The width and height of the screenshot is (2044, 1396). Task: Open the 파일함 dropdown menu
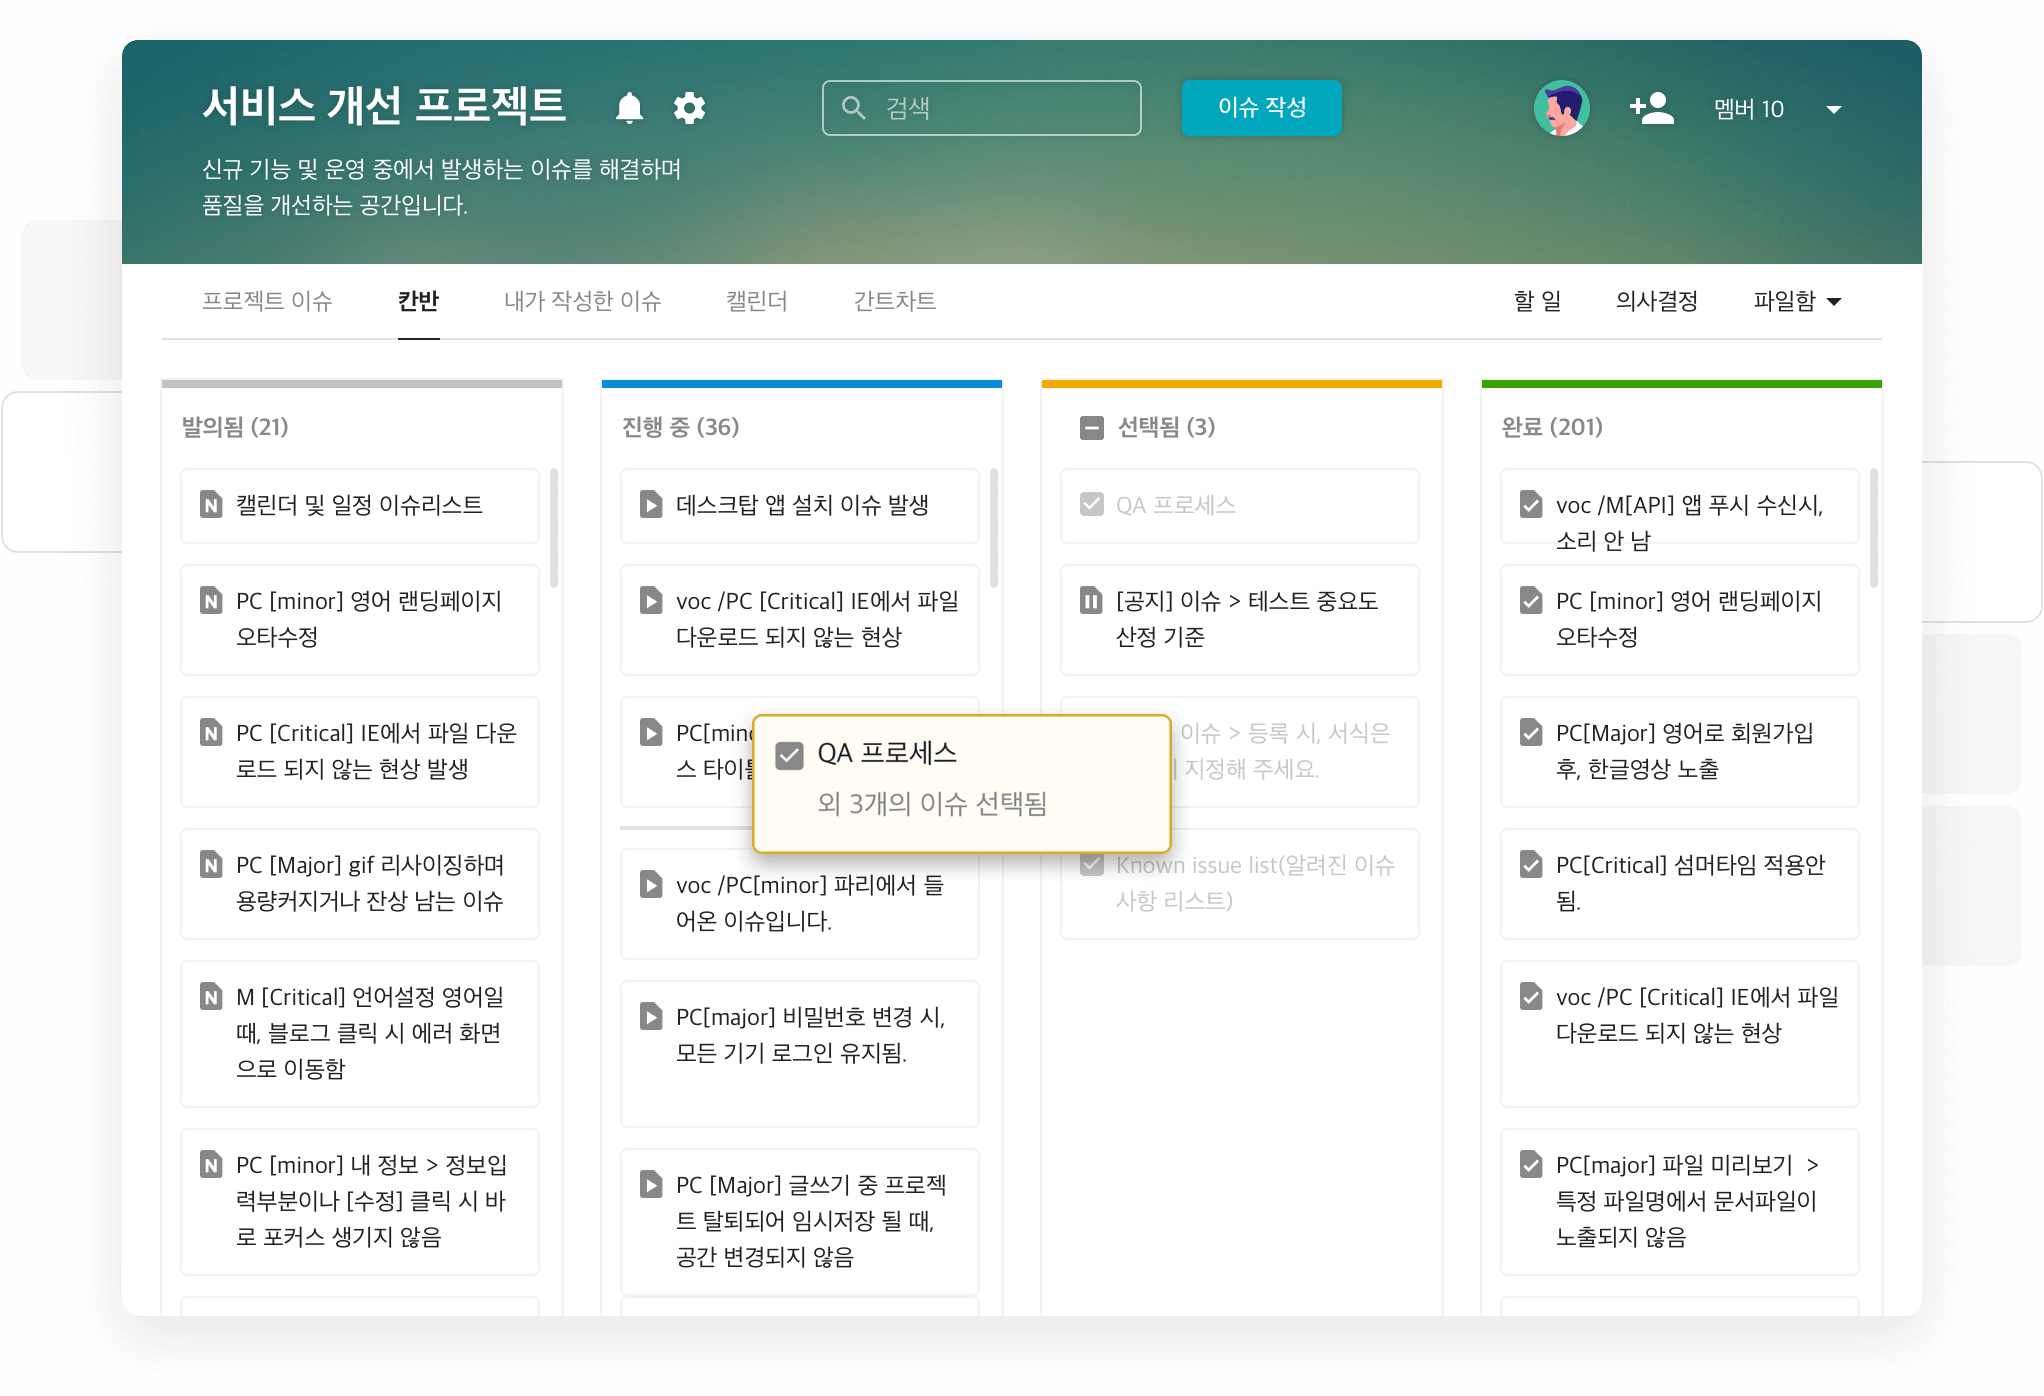click(1797, 301)
